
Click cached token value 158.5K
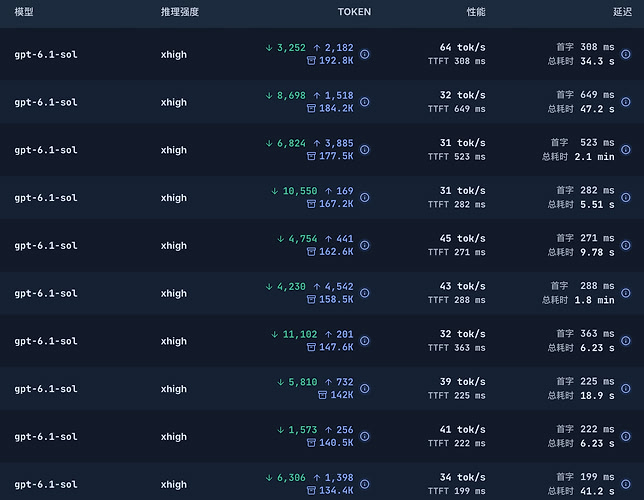(x=336, y=300)
